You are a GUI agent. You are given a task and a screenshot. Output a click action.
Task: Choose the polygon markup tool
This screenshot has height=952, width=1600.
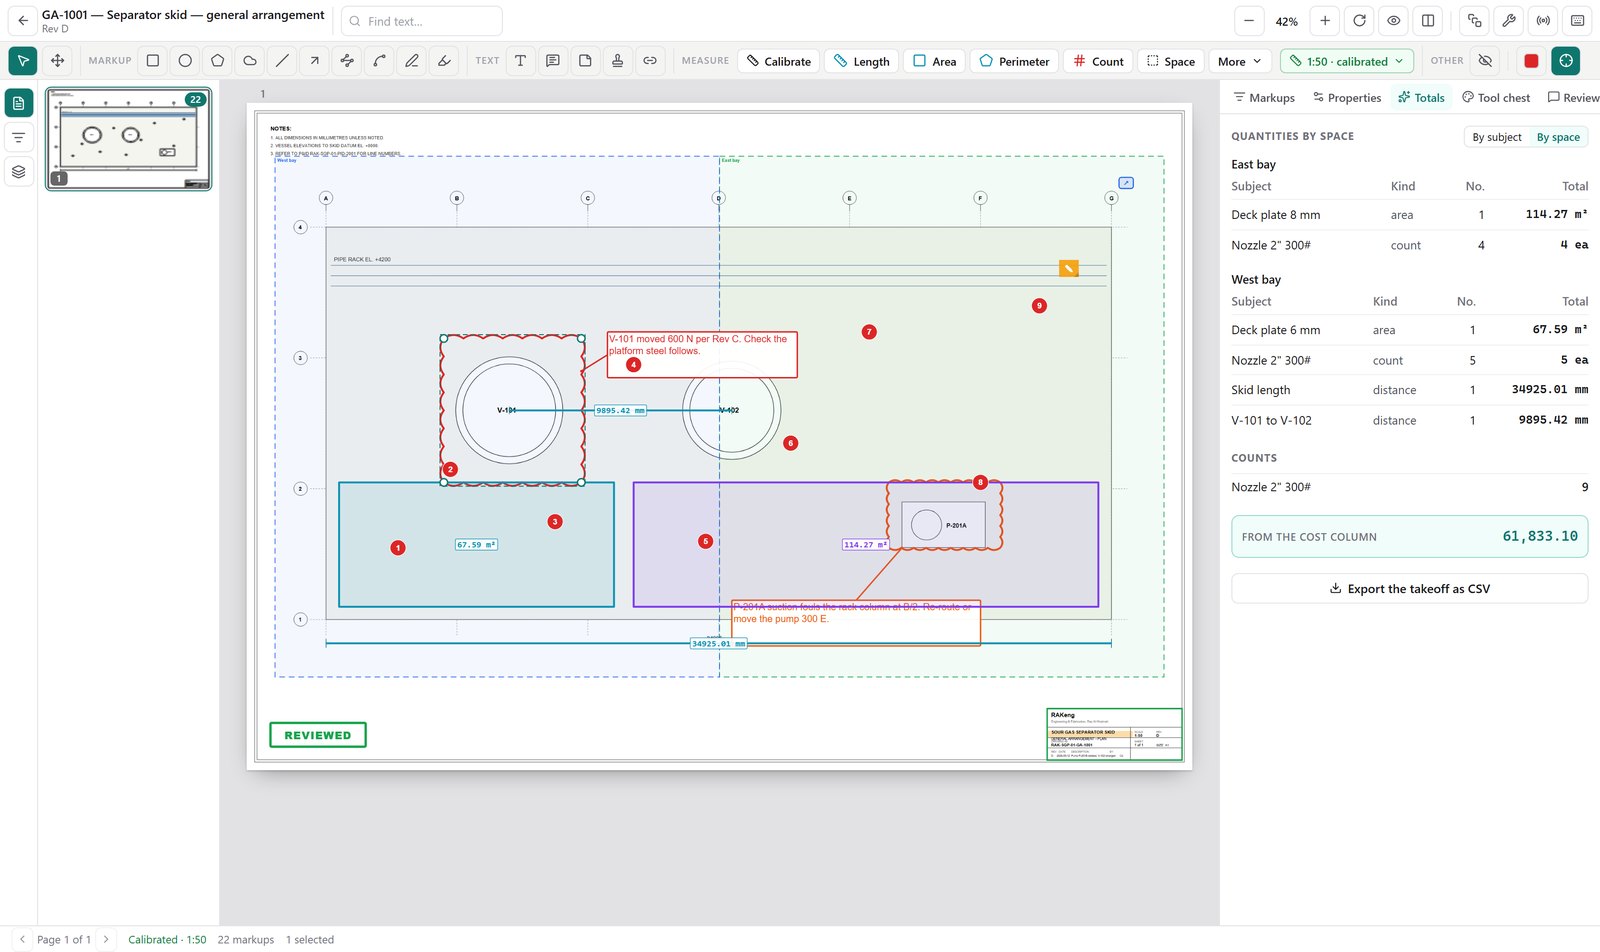217,61
